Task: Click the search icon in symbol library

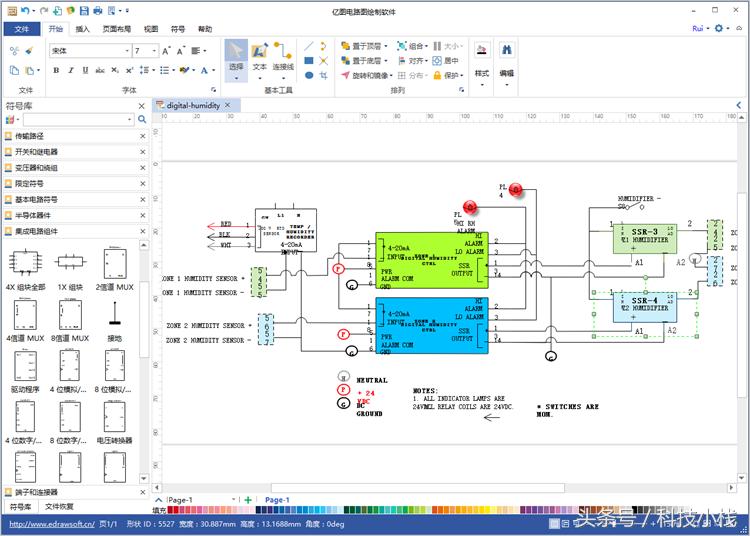Action: [142, 120]
